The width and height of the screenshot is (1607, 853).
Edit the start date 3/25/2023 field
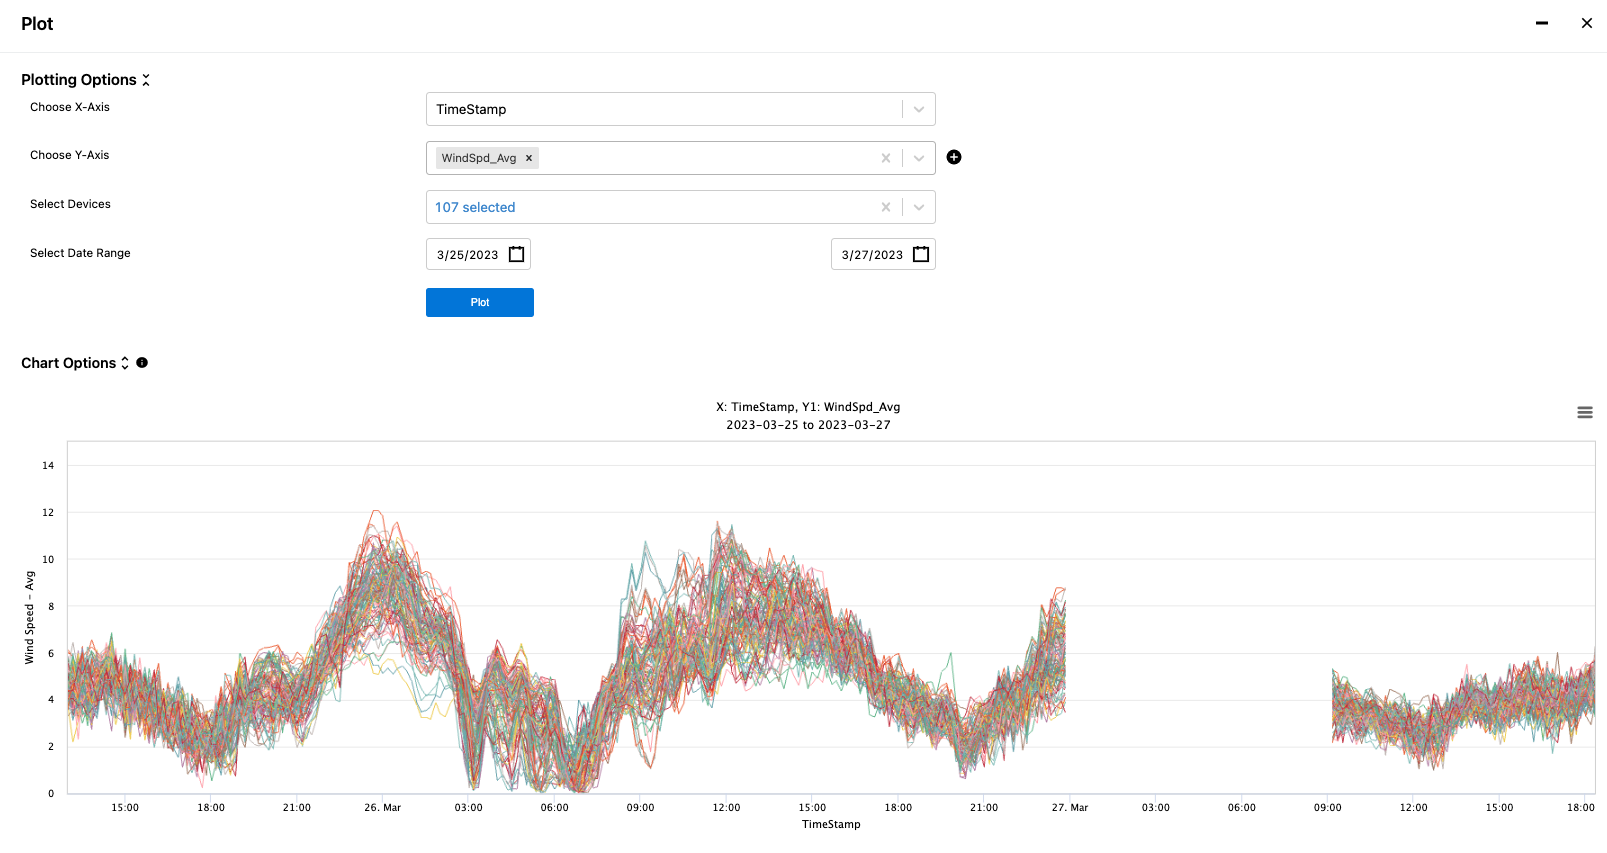[x=467, y=255]
